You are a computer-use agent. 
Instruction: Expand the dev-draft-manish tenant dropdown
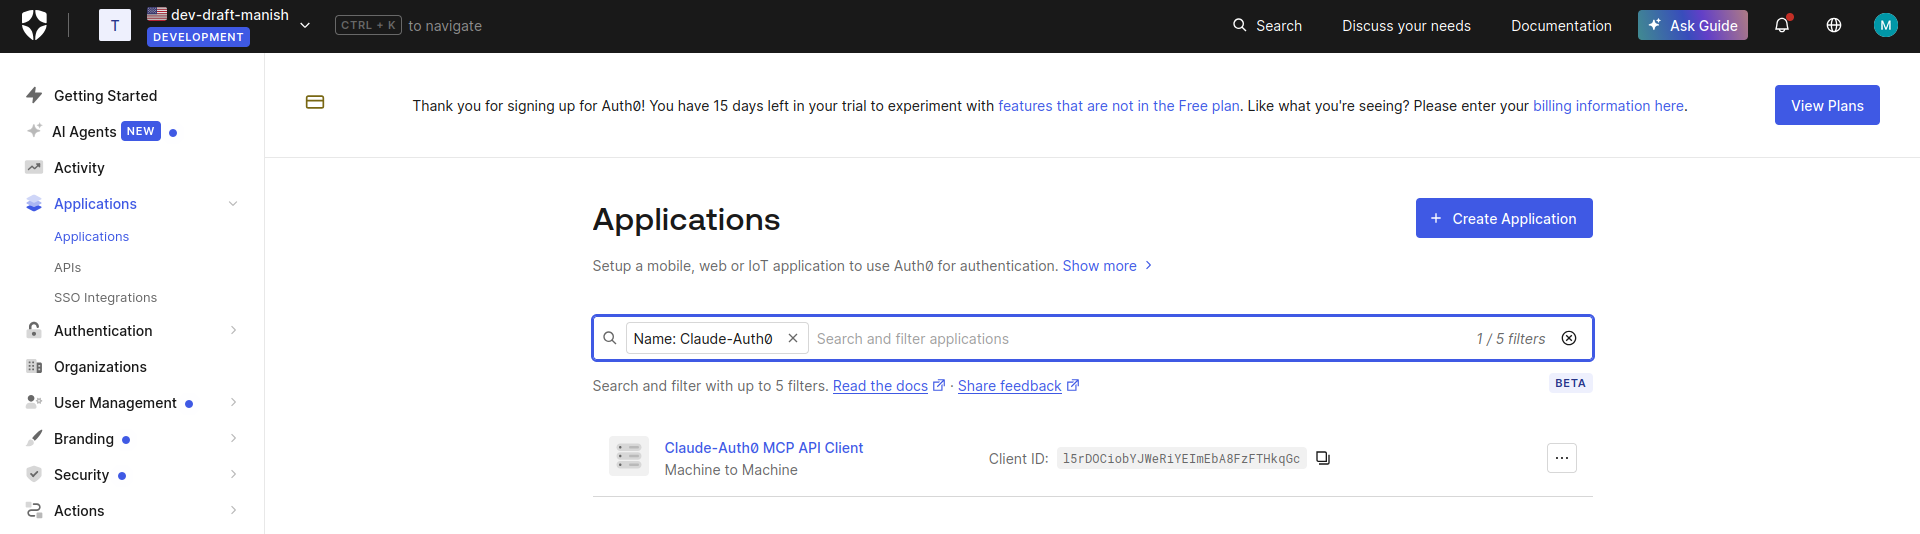(305, 25)
